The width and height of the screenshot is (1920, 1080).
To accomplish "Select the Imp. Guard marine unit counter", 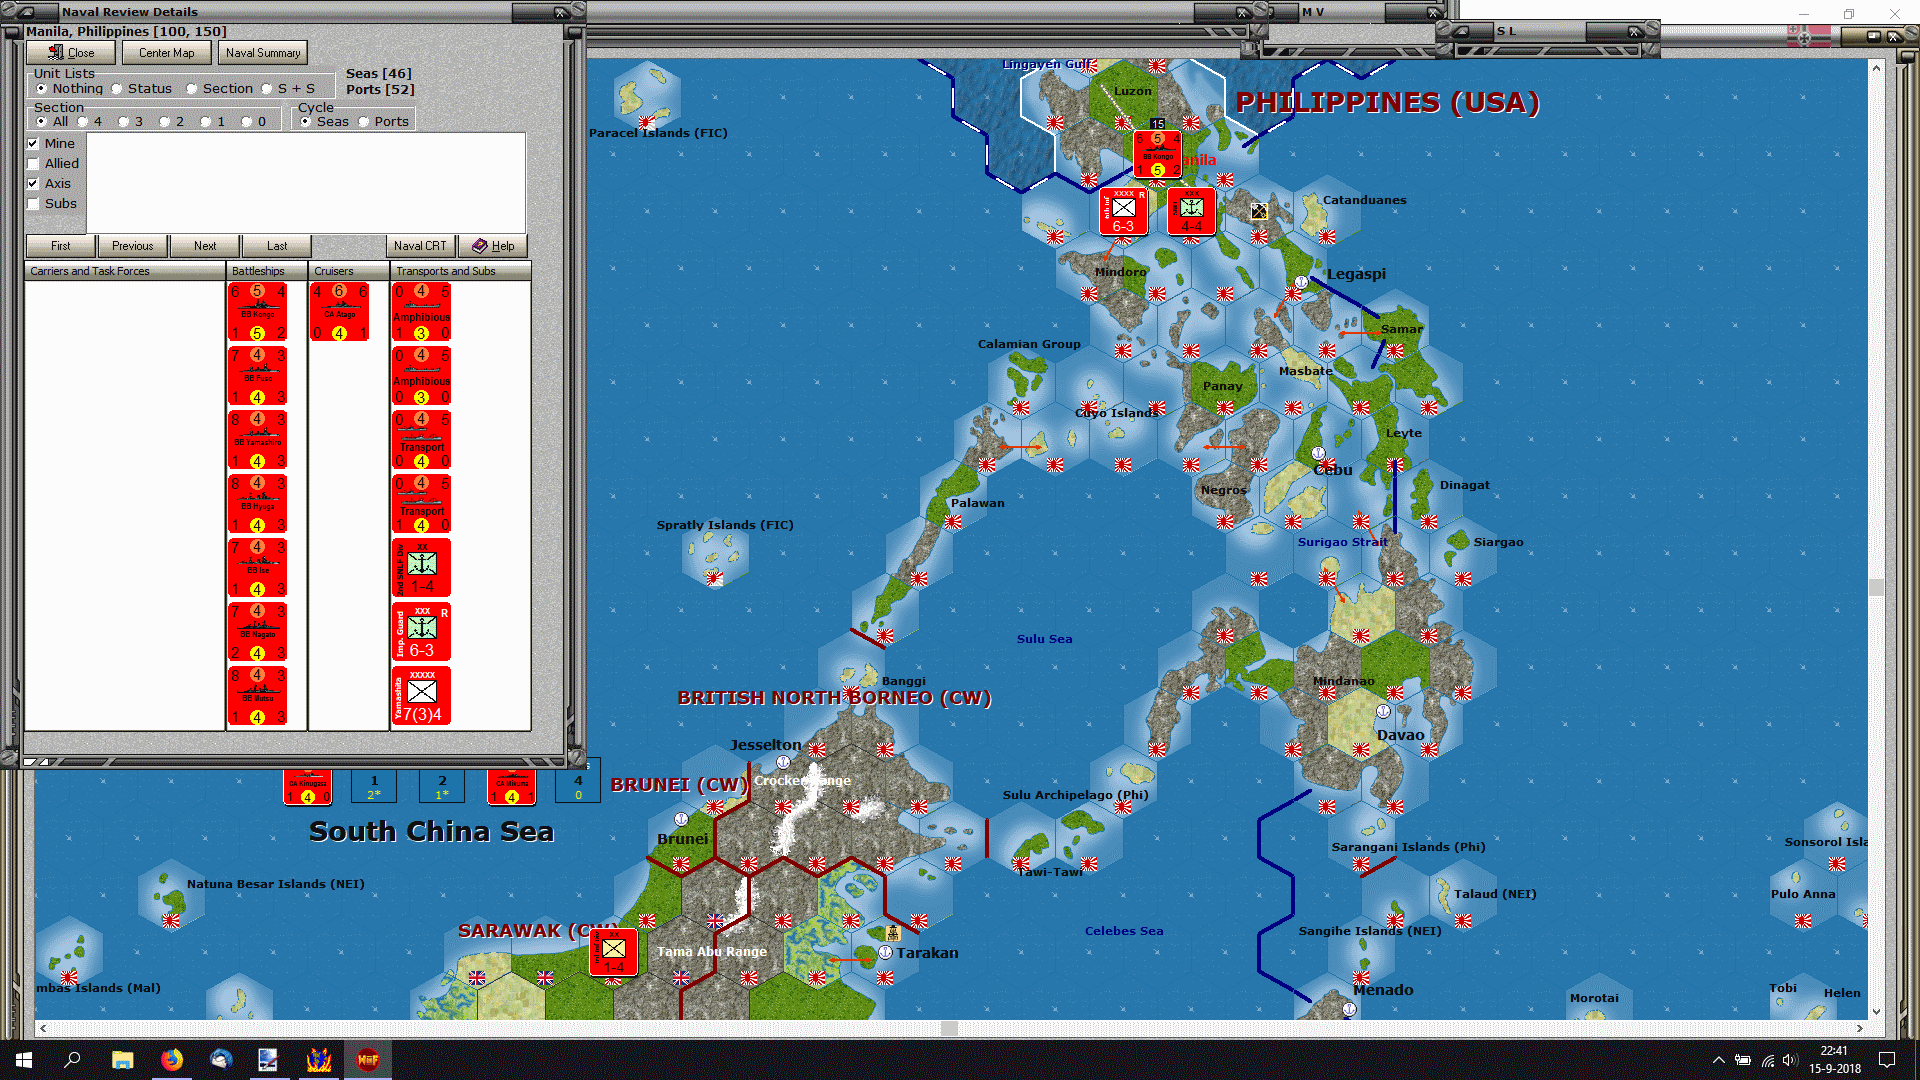I will coord(421,632).
